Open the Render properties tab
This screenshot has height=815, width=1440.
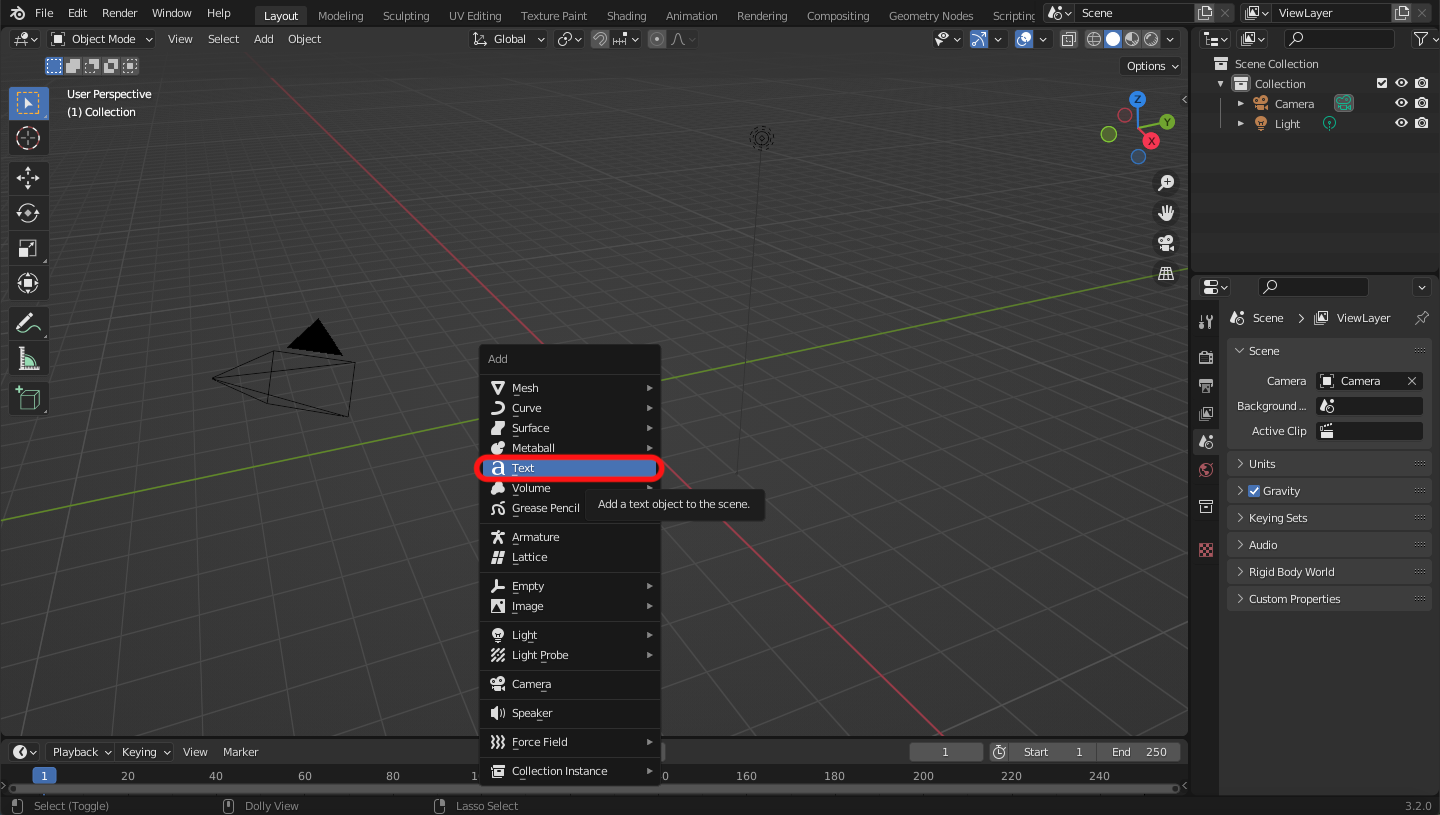coord(1206,358)
